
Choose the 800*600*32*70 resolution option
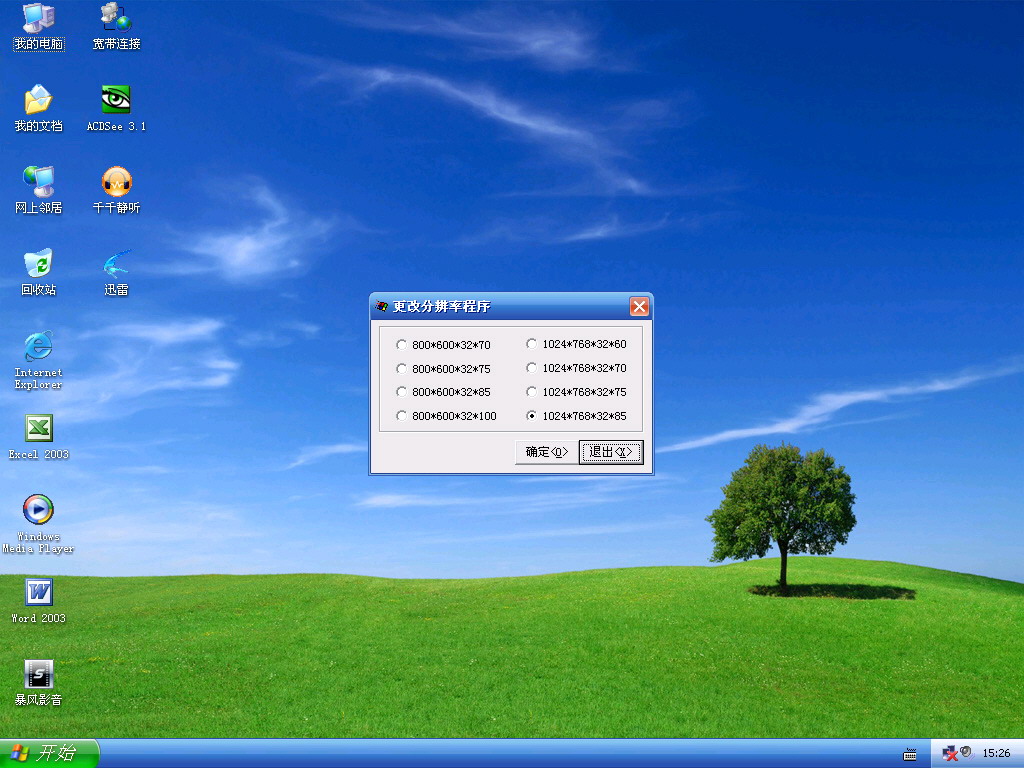443,345
